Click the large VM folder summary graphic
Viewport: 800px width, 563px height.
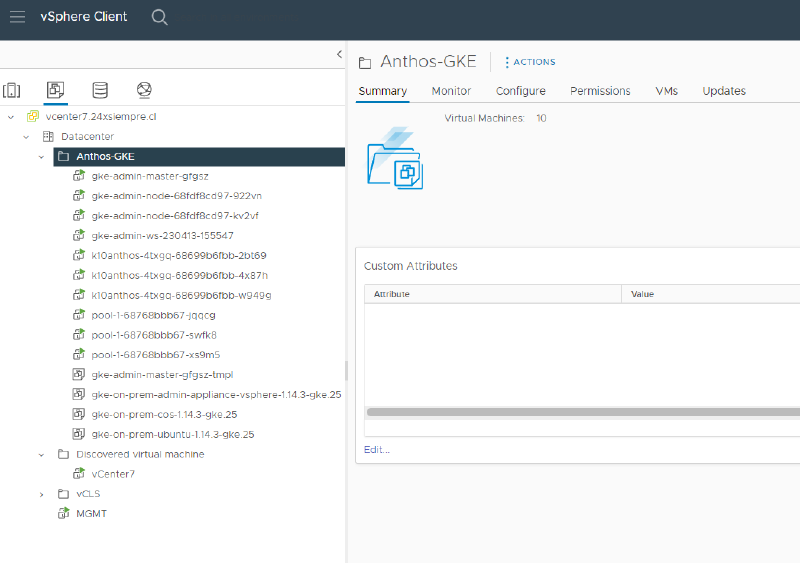click(x=395, y=159)
